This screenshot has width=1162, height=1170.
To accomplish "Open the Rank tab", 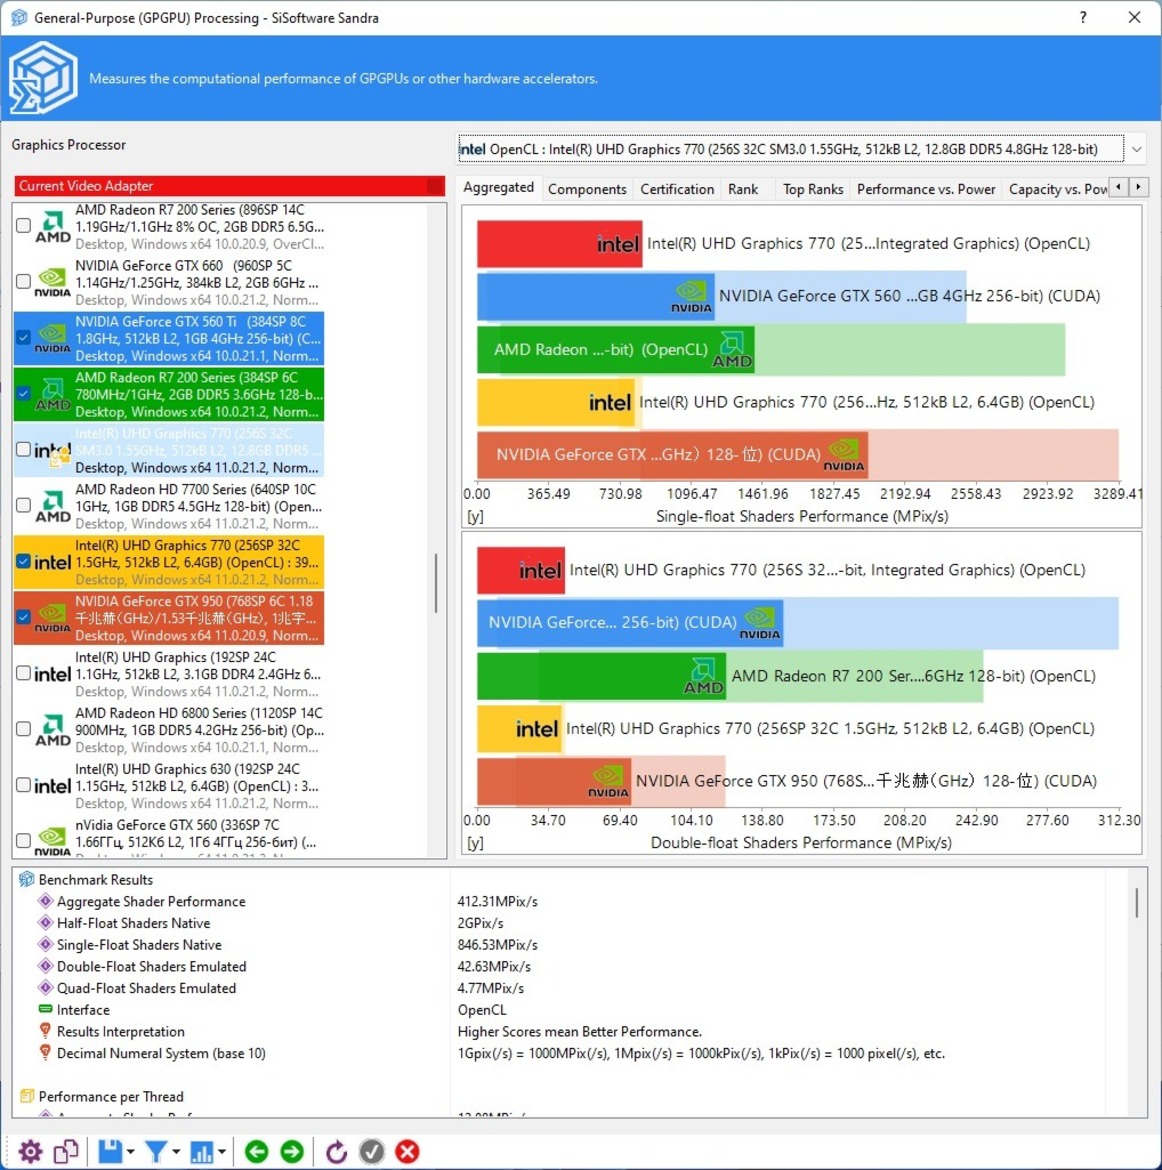I will (743, 189).
